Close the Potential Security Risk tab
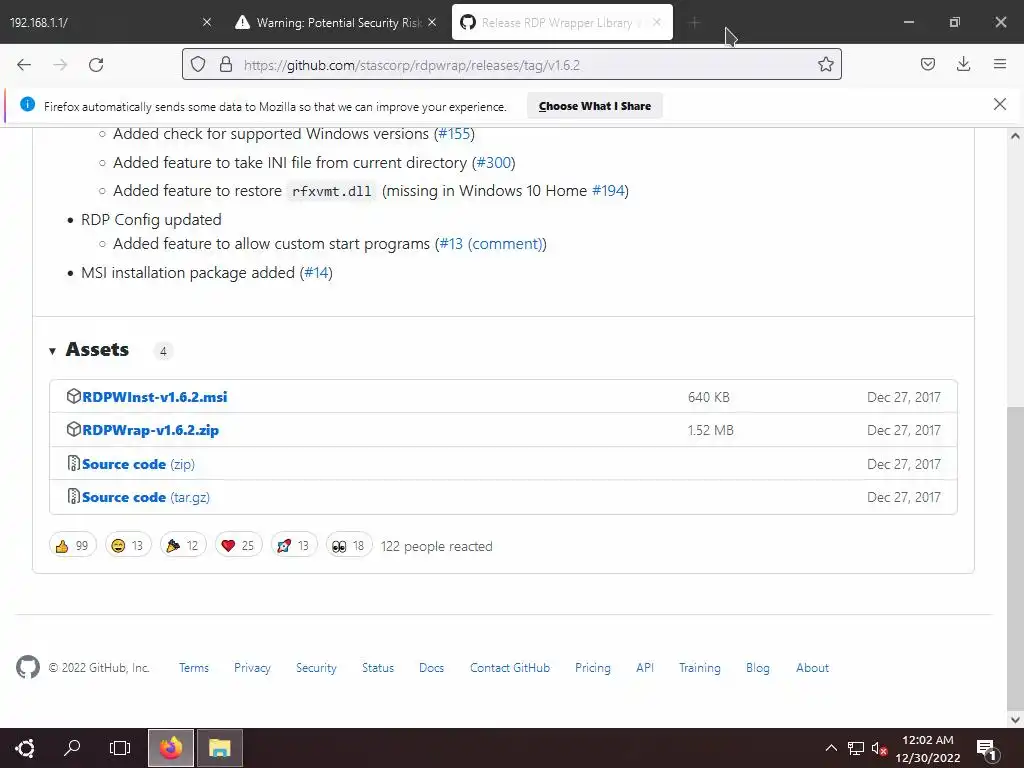Screen dimensions: 1024x768 [432, 22]
